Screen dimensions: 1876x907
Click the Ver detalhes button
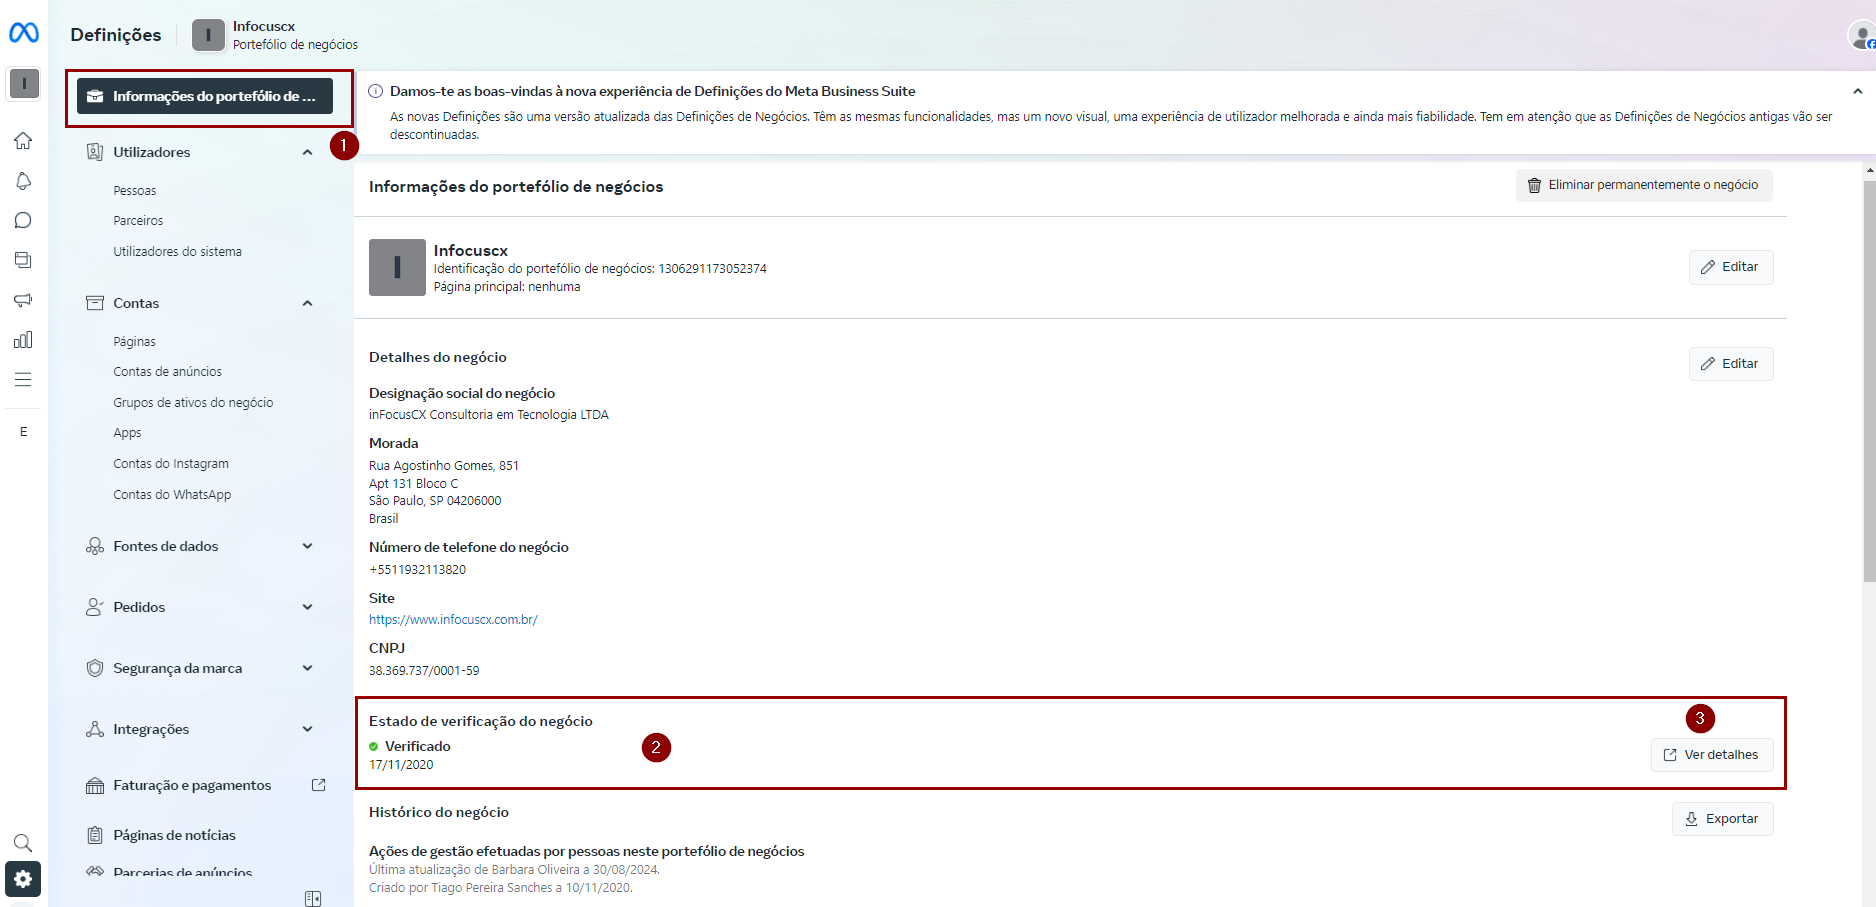(x=1711, y=755)
